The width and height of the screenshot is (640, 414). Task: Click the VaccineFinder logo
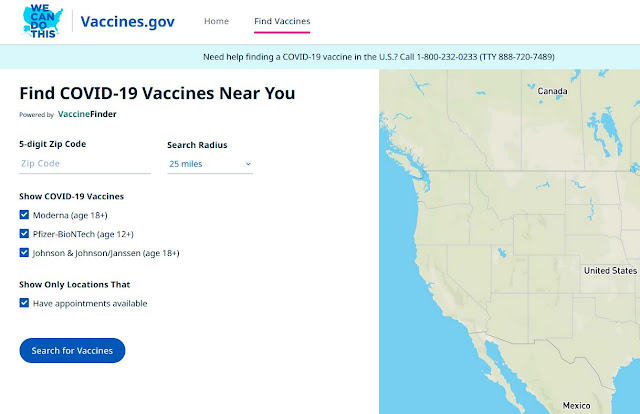(87, 115)
